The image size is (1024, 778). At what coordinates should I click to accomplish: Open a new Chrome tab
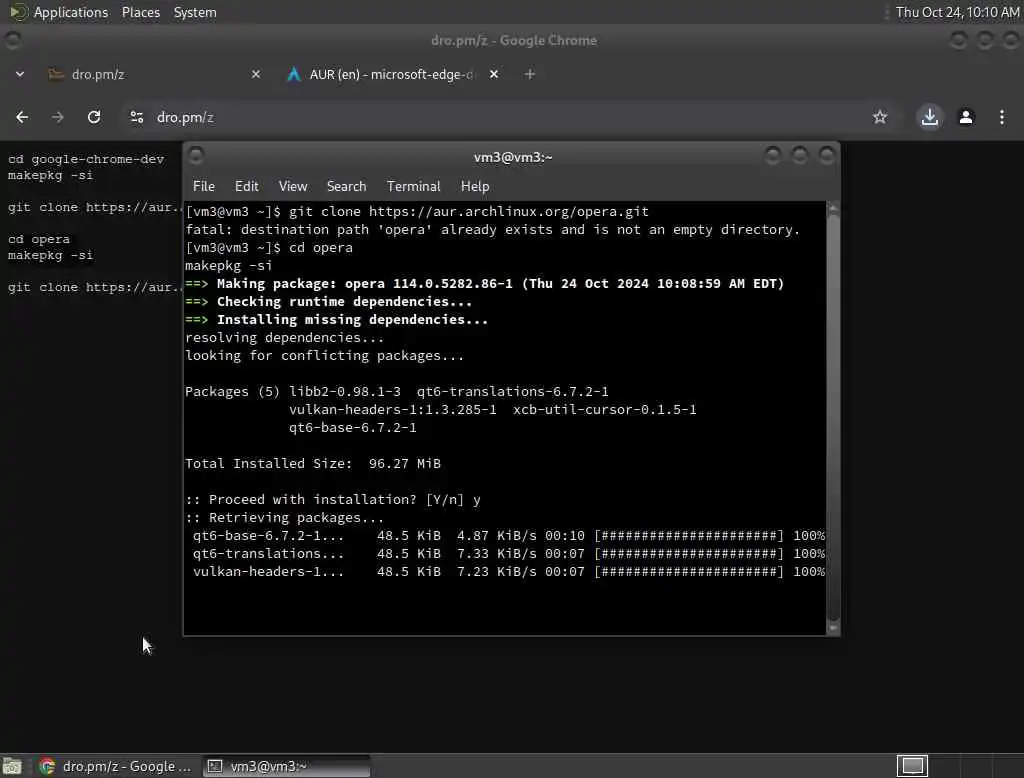point(530,74)
